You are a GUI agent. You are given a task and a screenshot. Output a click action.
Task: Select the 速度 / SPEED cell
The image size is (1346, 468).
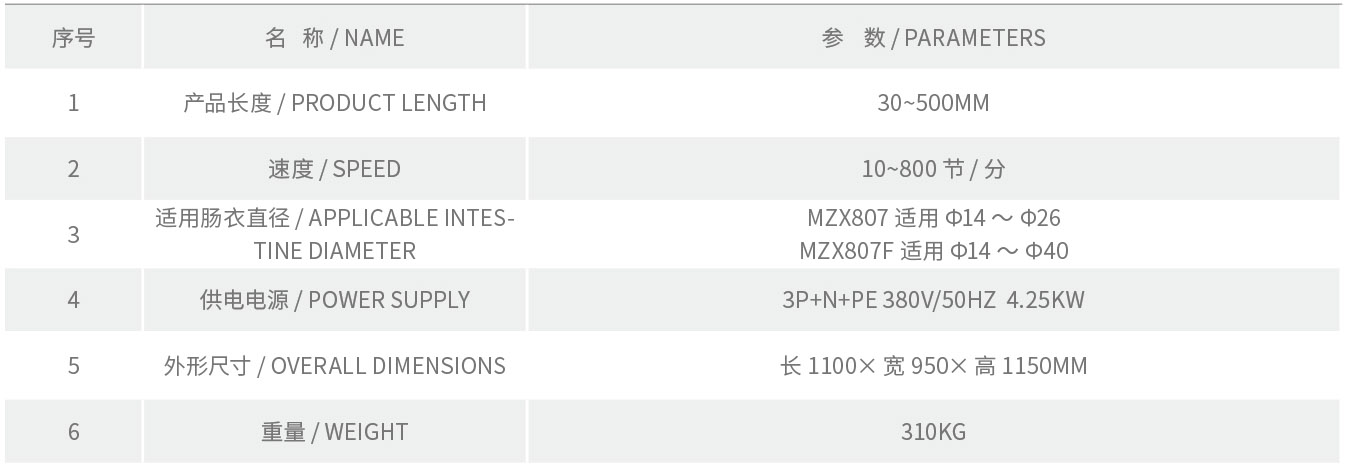coord(335,169)
